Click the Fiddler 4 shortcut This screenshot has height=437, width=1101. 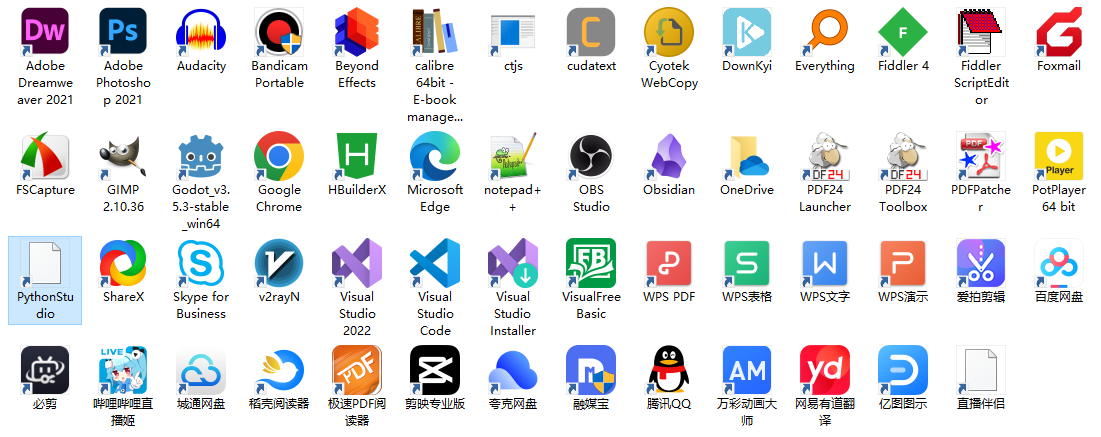(x=903, y=33)
